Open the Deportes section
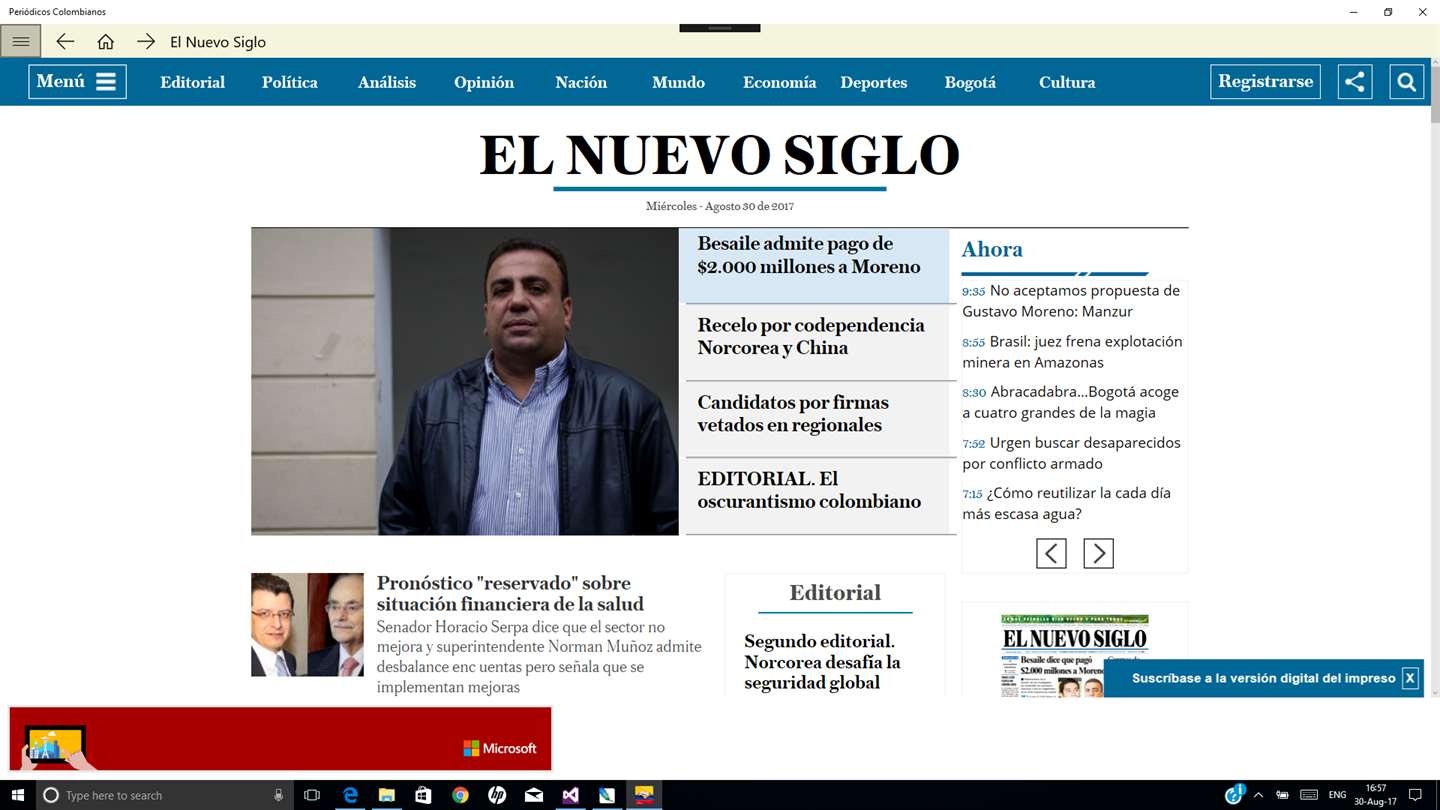The image size is (1440, 810). [873, 82]
